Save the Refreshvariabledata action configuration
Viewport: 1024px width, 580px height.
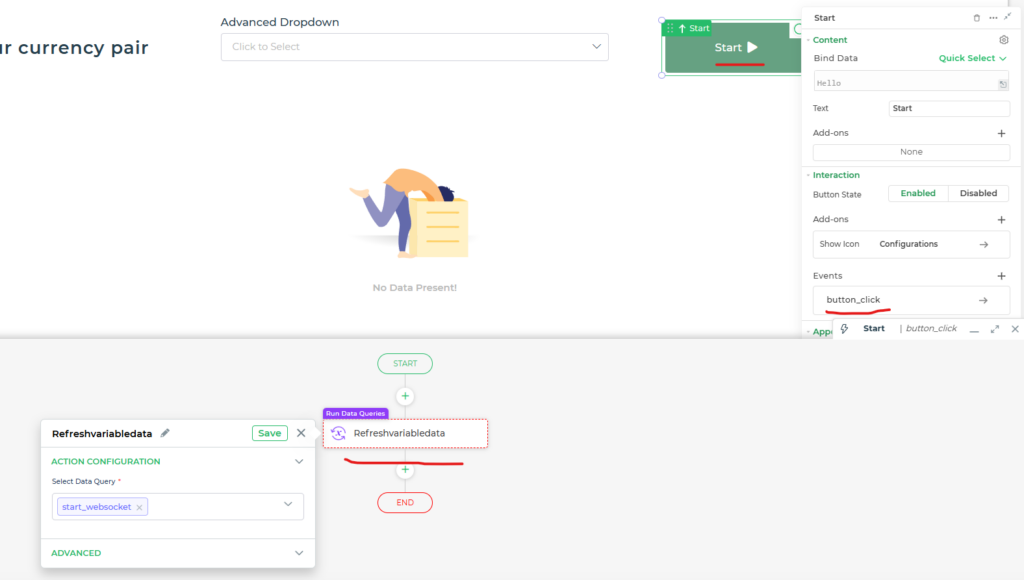point(269,433)
